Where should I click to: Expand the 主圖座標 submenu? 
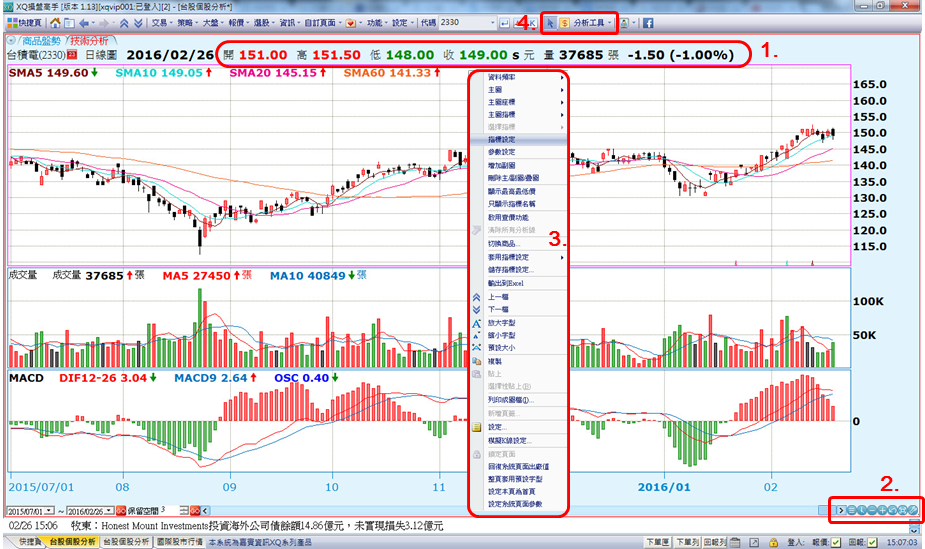[x=519, y=102]
